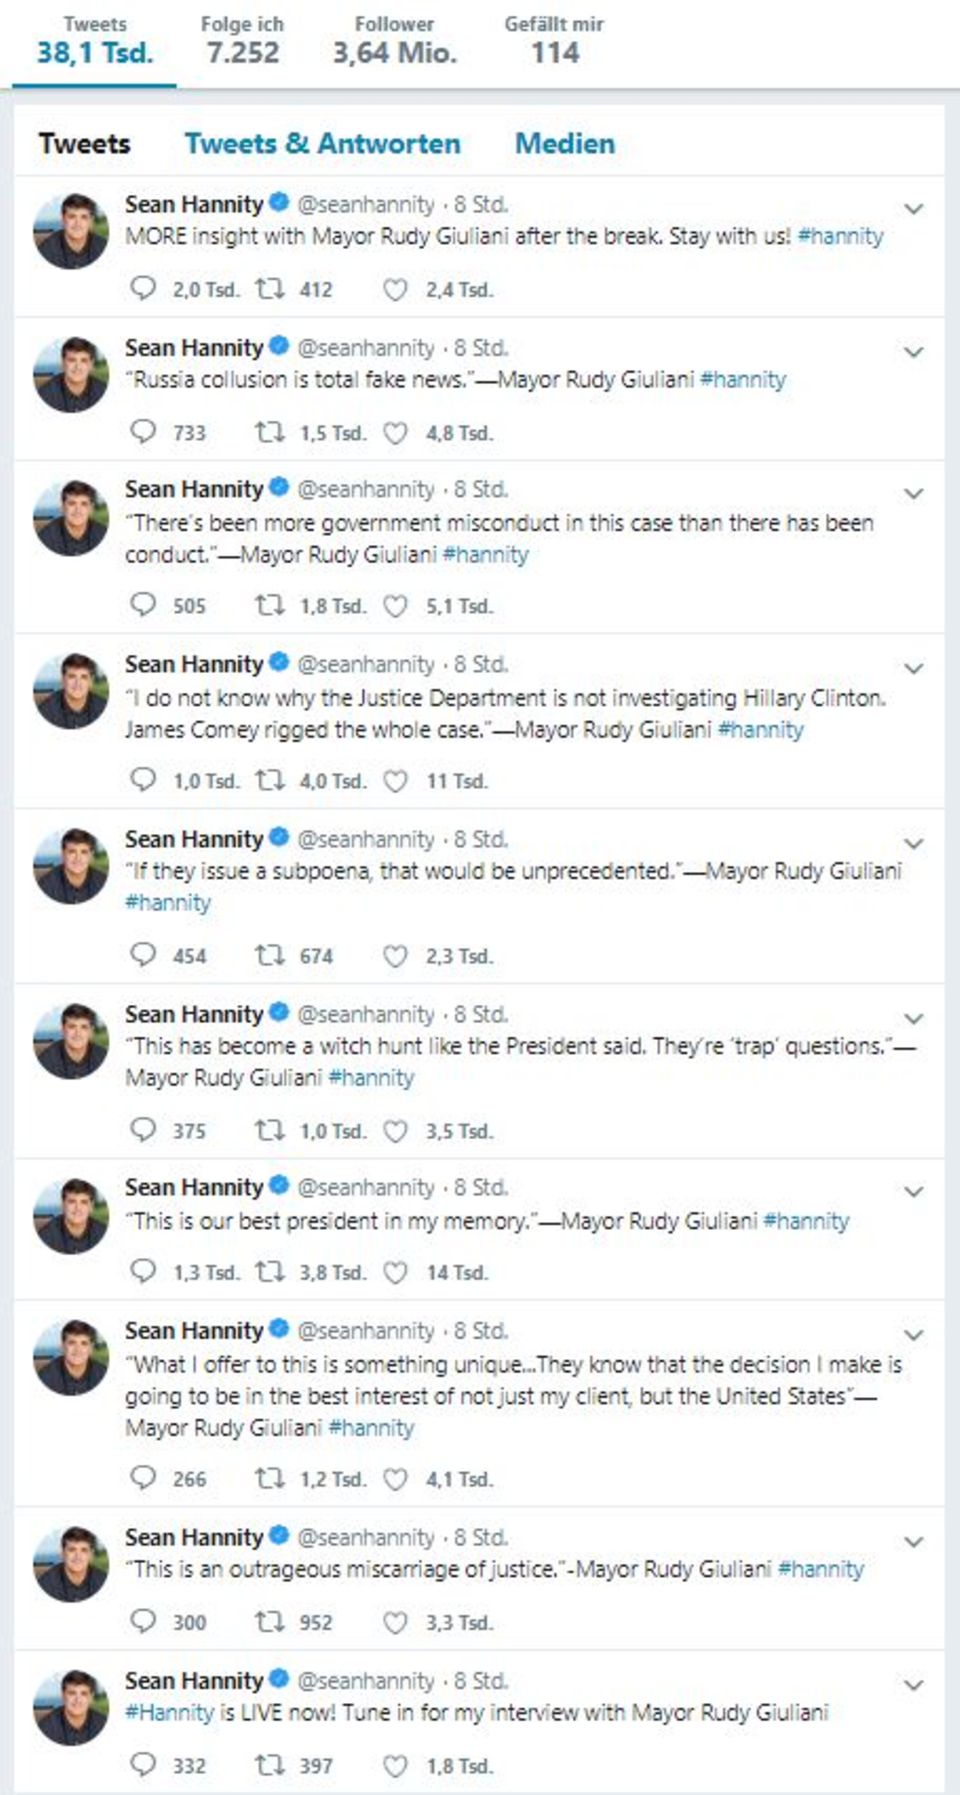This screenshot has height=1795, width=960.
Task: Reply to the 'something unique' client tweet
Action: 144,1478
